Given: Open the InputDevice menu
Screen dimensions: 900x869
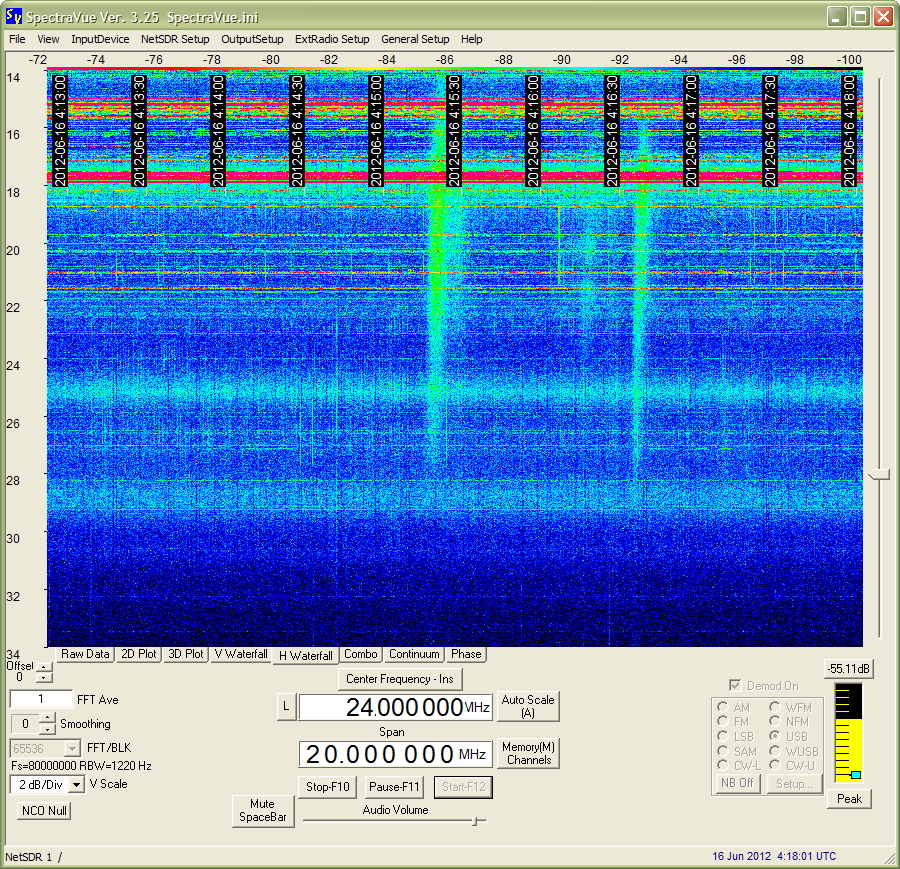Looking at the screenshot, I should click(100, 39).
